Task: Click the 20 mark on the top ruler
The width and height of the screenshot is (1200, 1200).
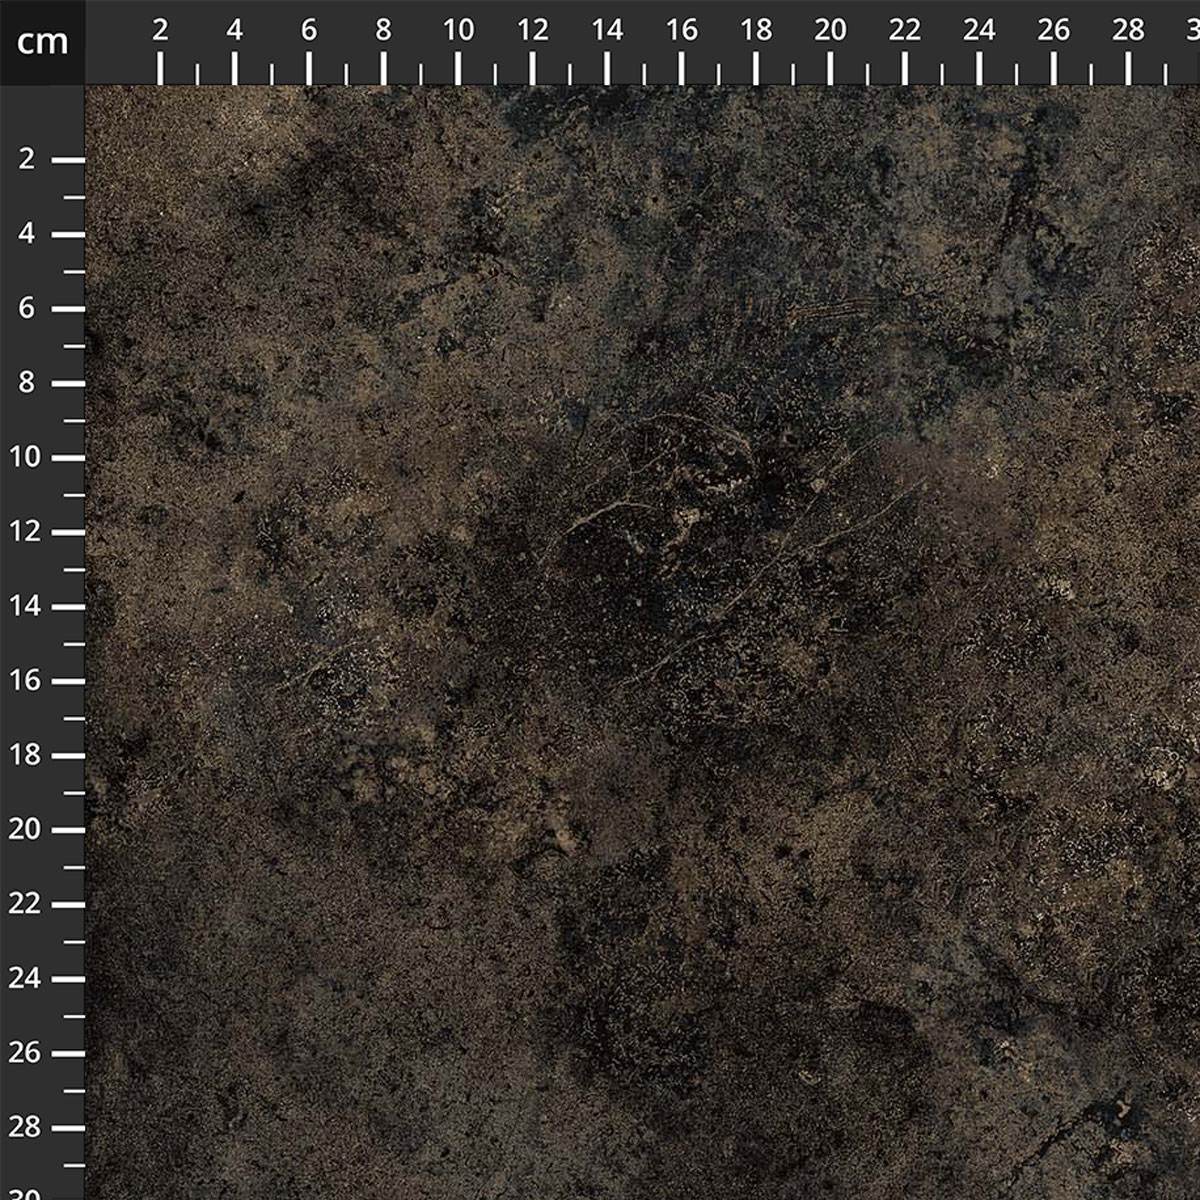Action: 830,32
